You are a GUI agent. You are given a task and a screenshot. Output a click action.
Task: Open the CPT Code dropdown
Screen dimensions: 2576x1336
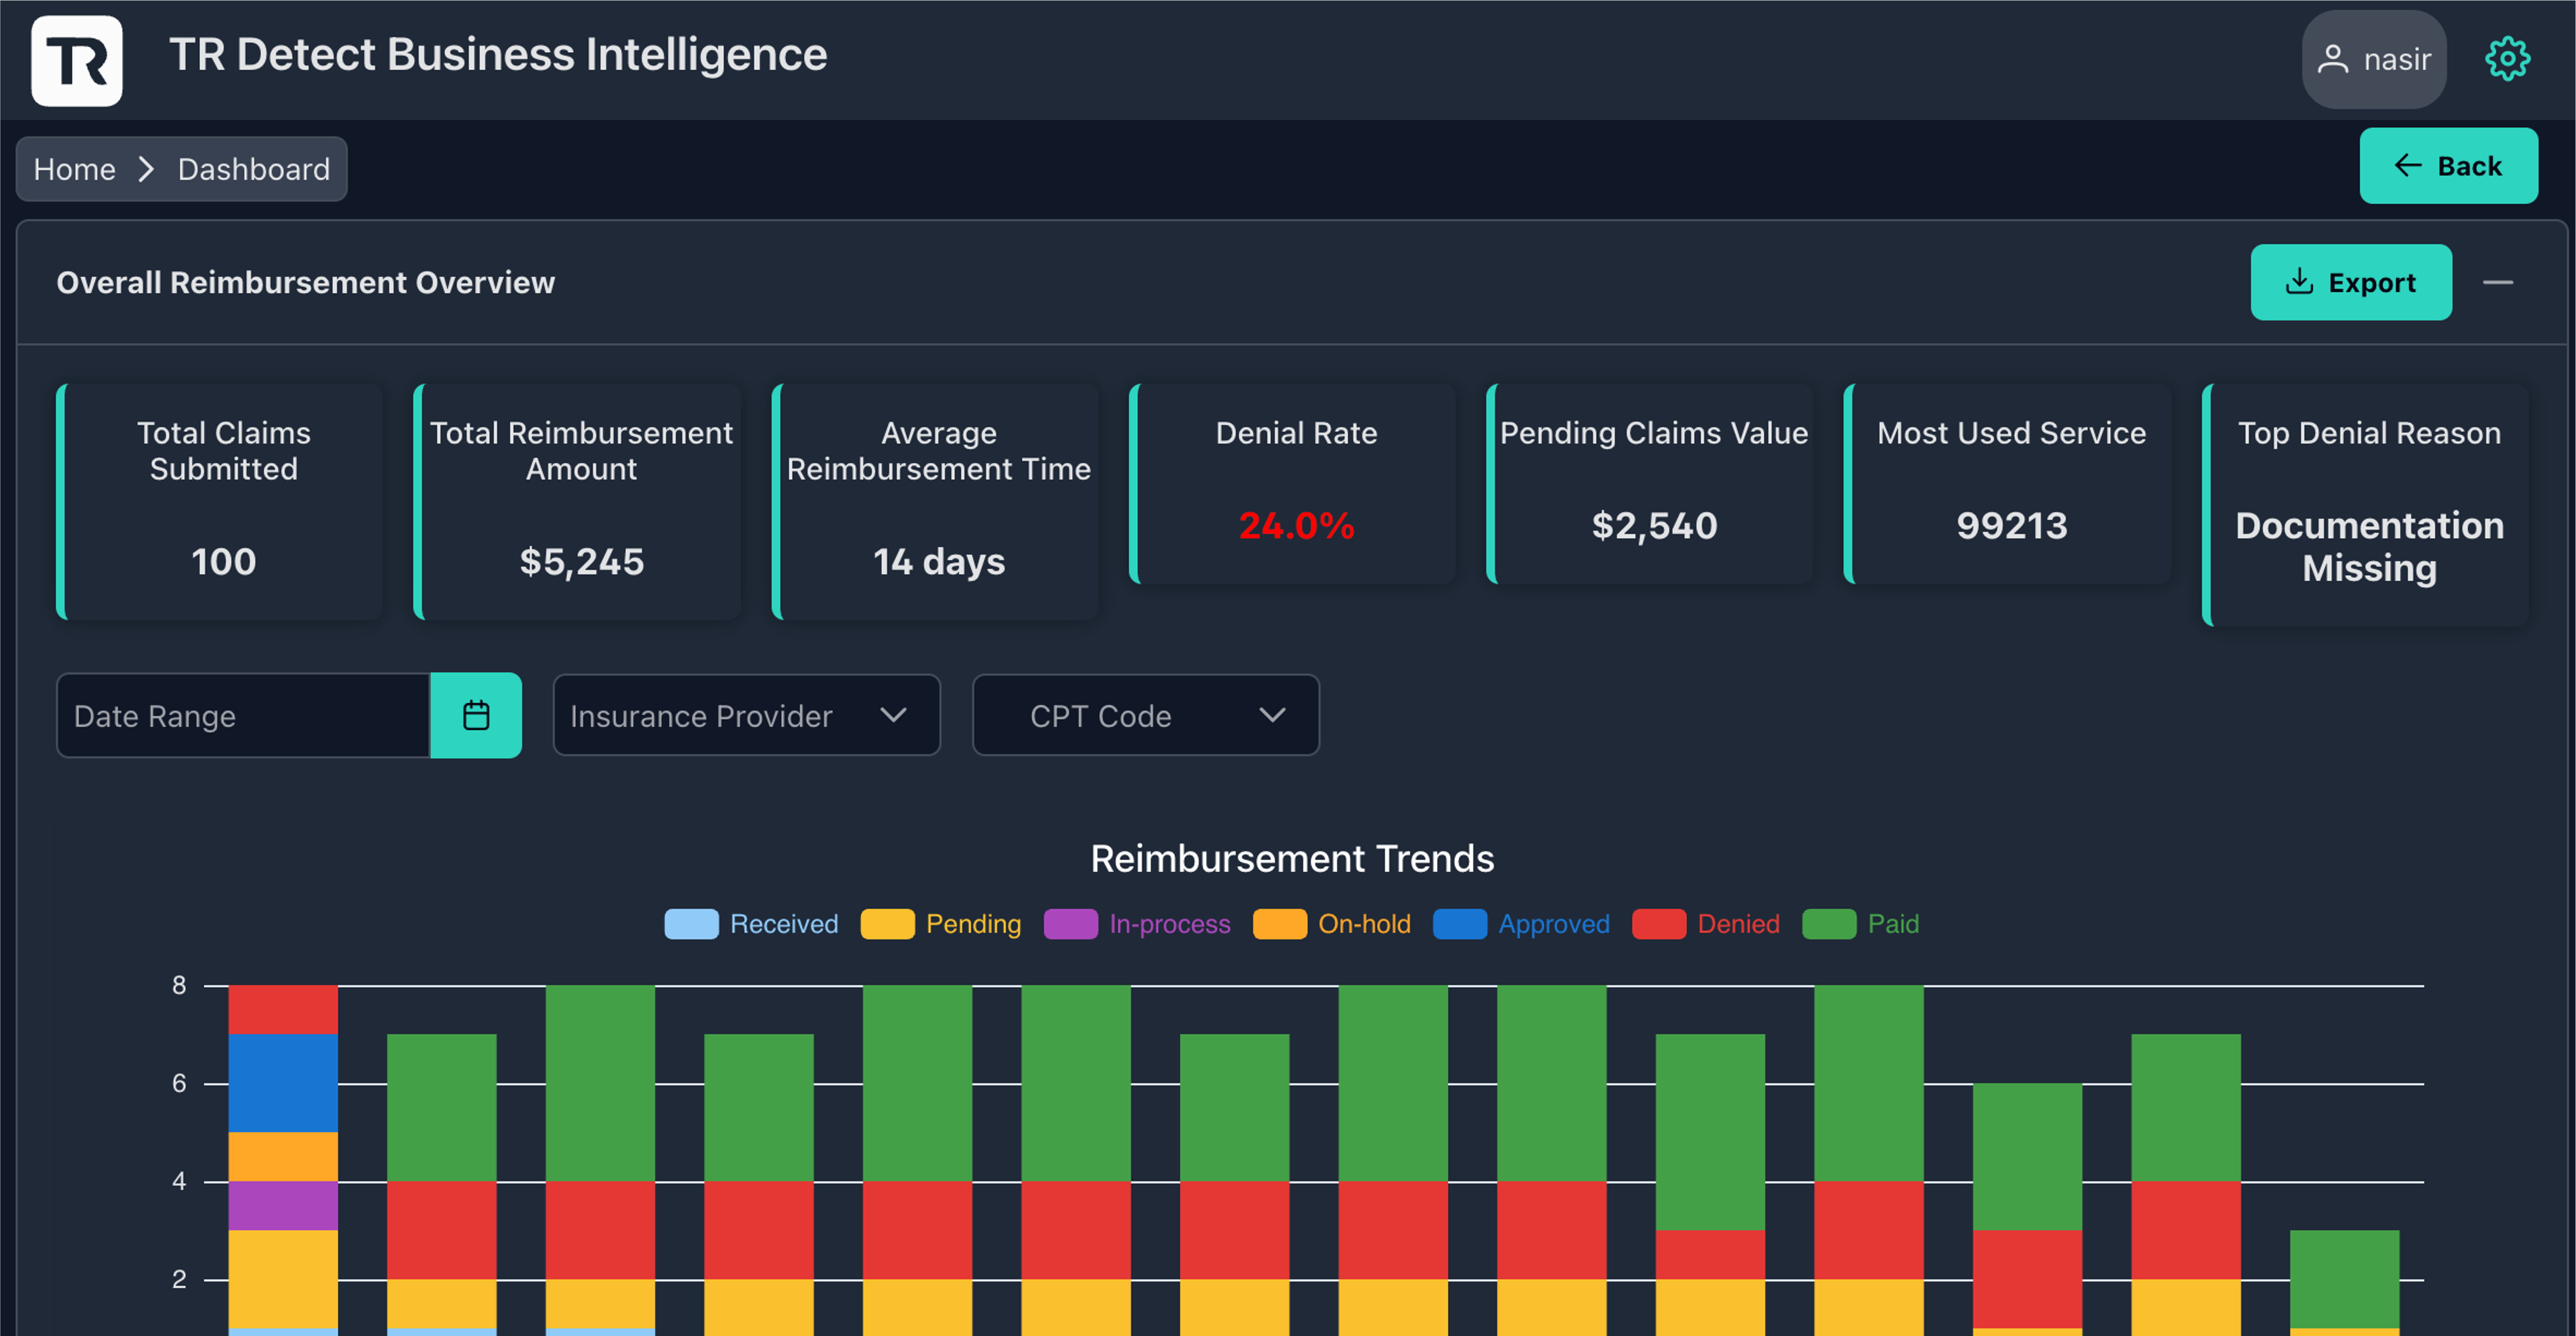tap(1146, 715)
